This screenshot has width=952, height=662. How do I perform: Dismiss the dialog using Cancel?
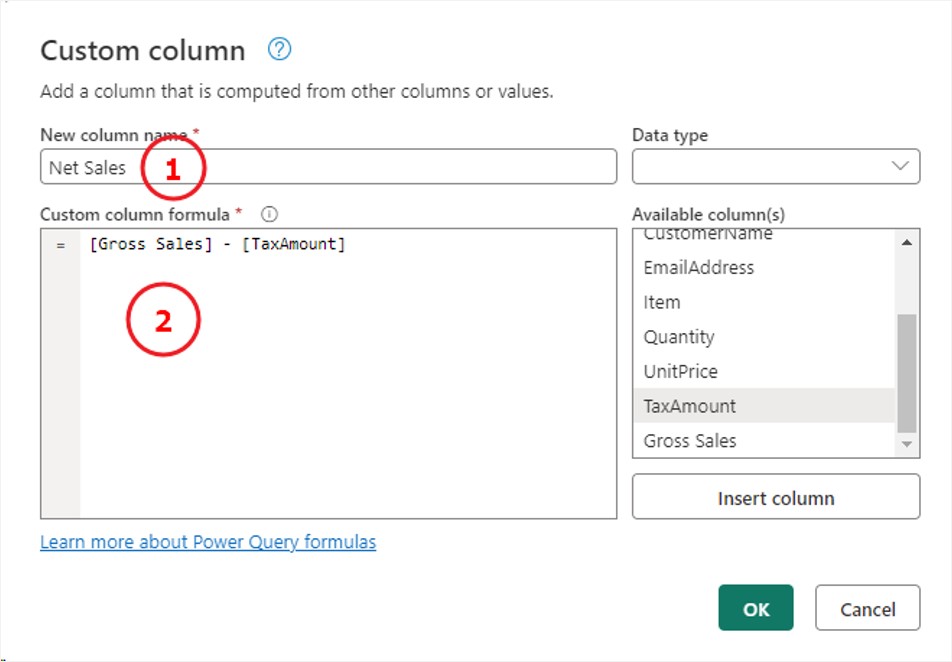tap(867, 607)
